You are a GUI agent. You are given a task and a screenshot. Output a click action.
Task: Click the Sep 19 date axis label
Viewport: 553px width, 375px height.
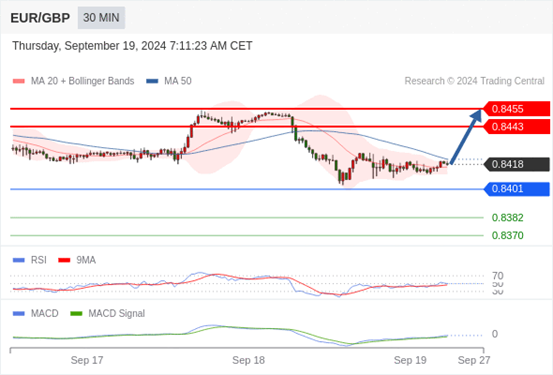click(x=410, y=360)
